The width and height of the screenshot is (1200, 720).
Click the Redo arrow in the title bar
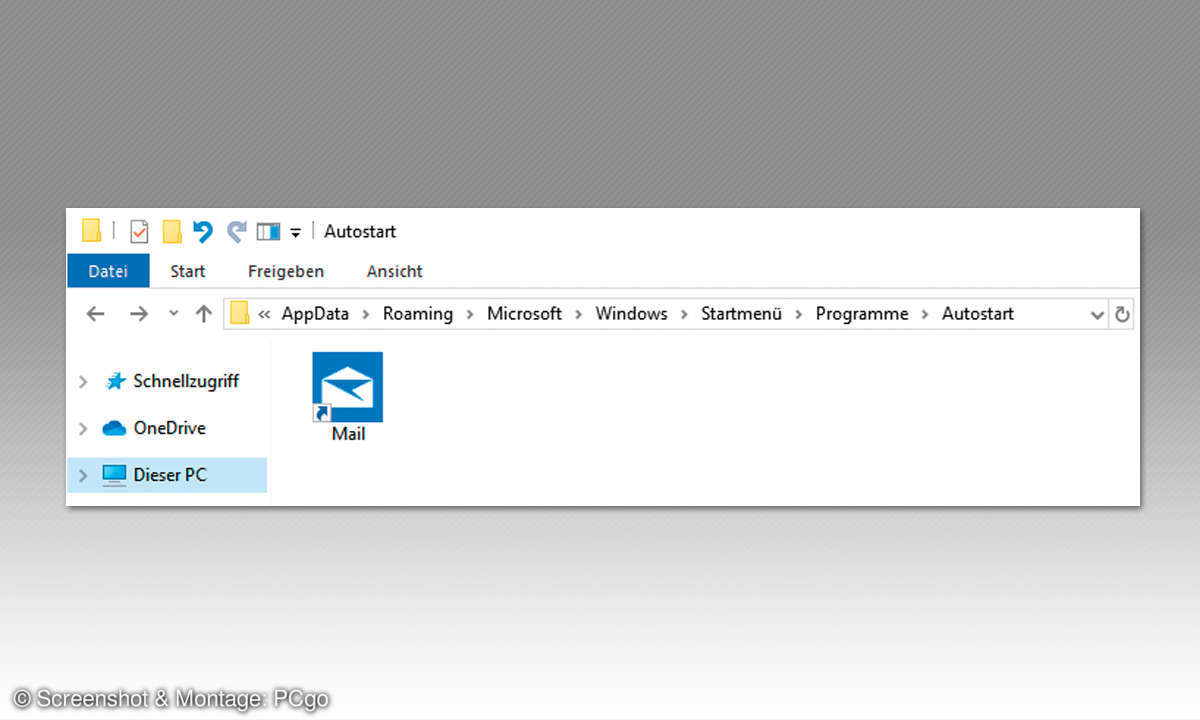pos(236,232)
